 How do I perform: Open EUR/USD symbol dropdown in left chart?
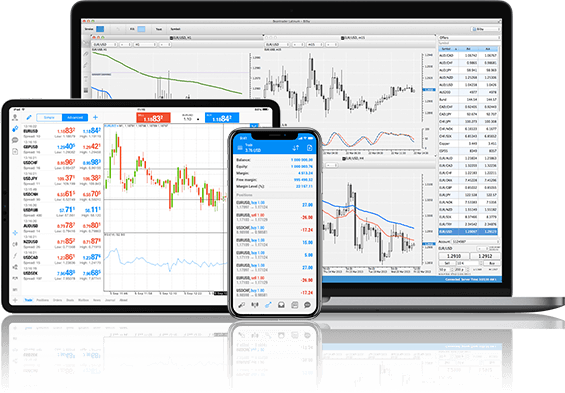coord(105,44)
